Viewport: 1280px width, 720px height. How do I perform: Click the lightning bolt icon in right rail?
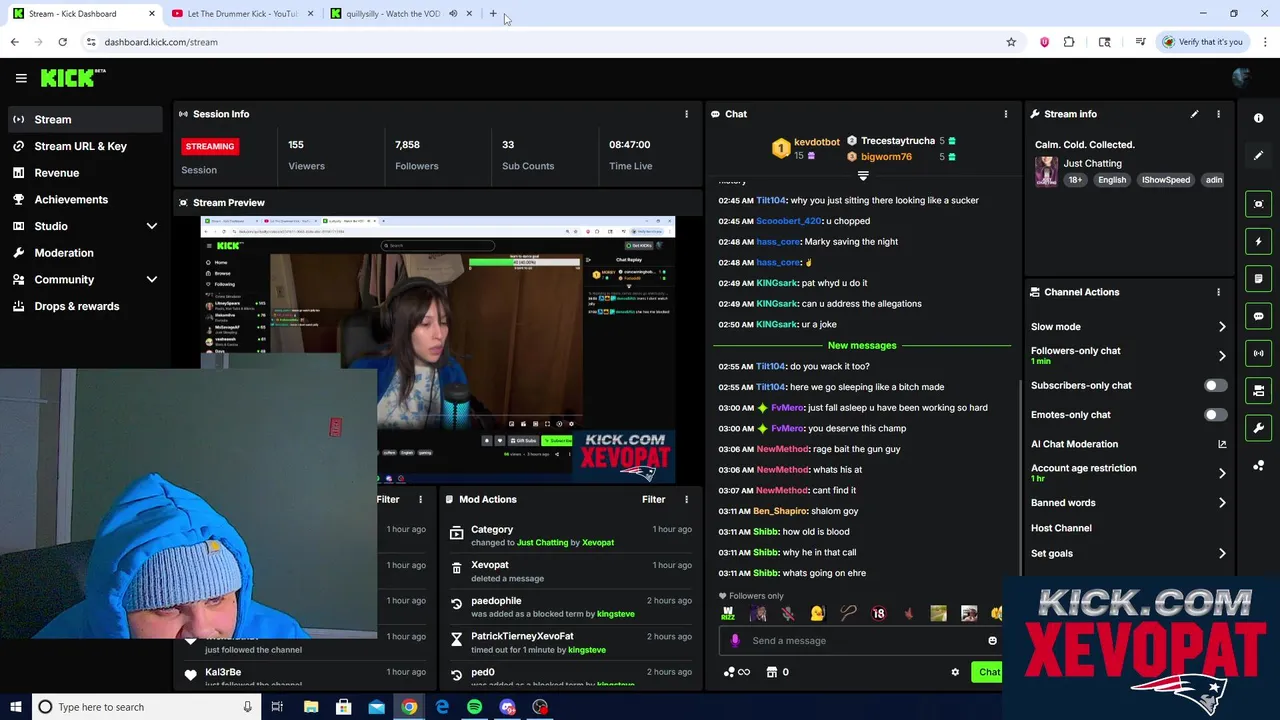coord(1258,241)
